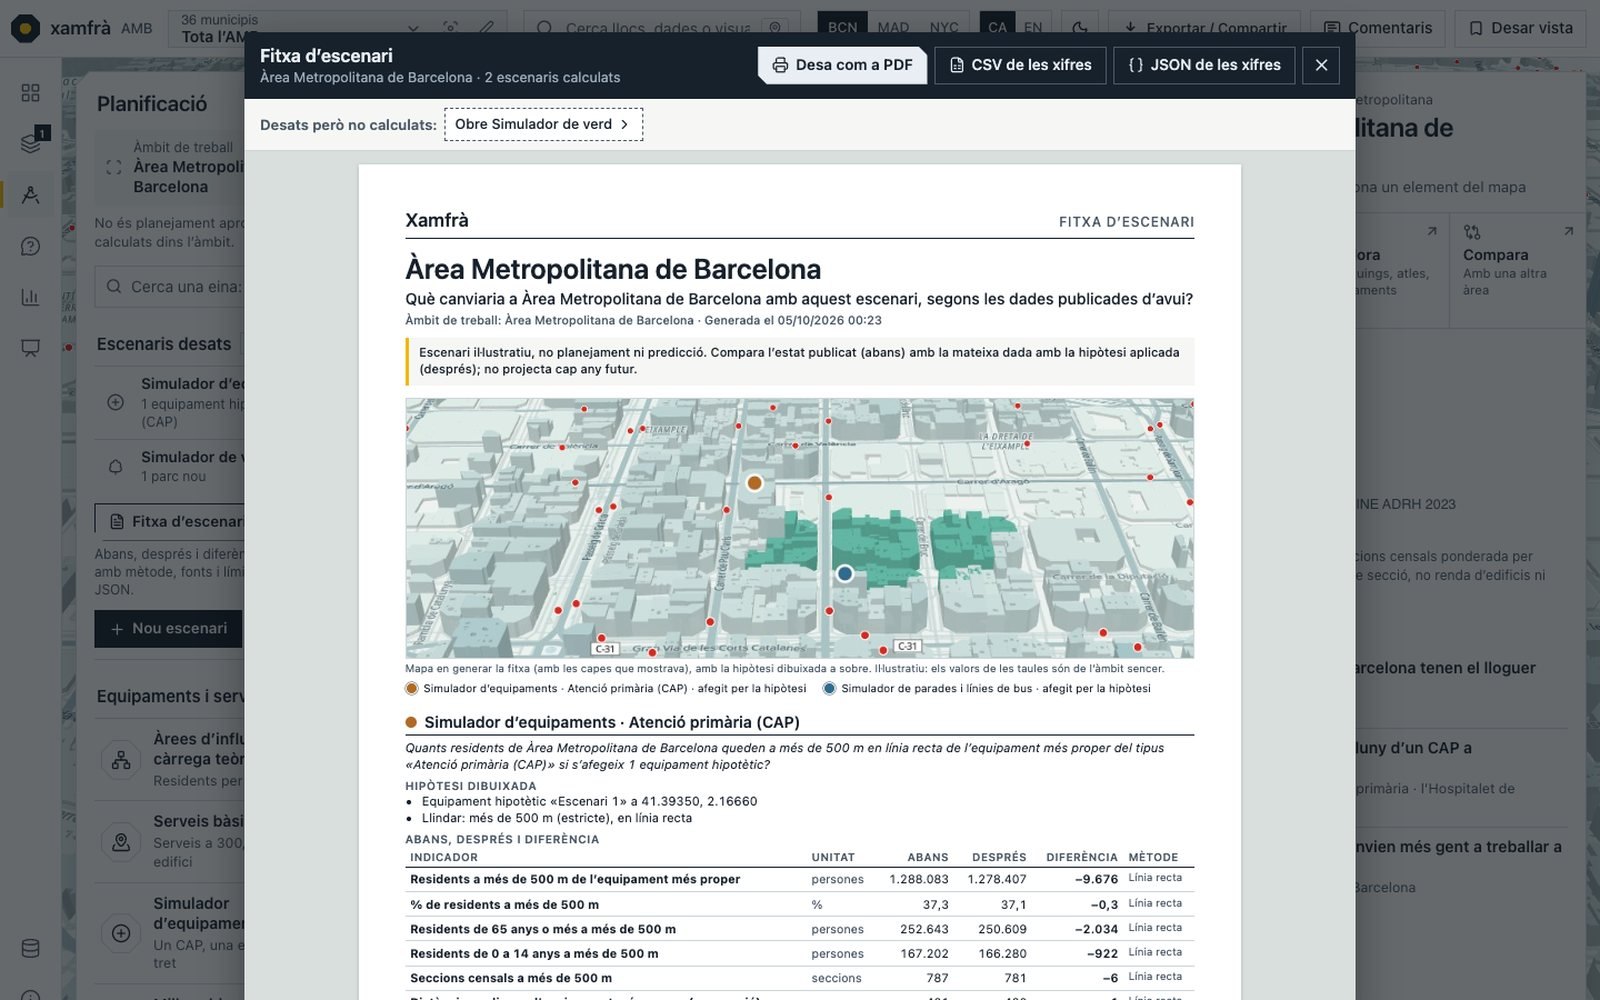This screenshot has height=1000, width=1600.
Task: Open the layers icon with the badge
Action: point(31,143)
